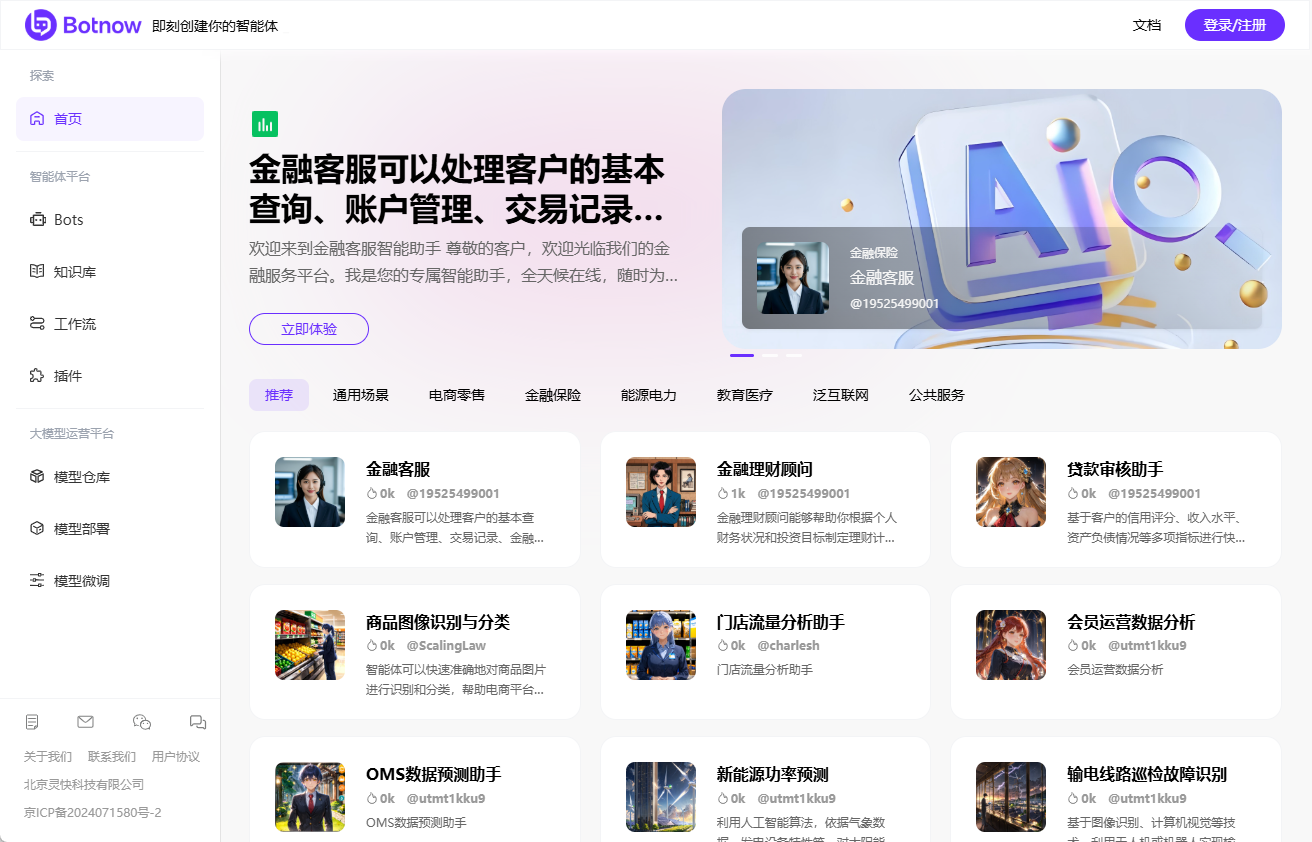Switch to the 通用场景 tab
The image size is (1312, 842).
[361, 395]
